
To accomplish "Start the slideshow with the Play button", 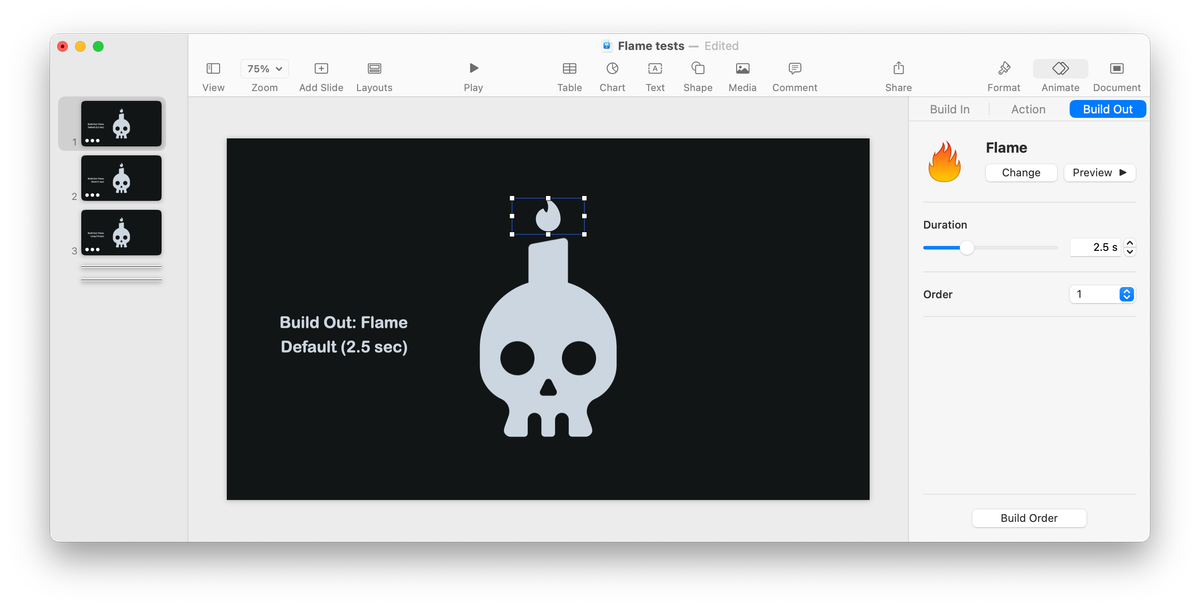I will pyautogui.click(x=473, y=69).
